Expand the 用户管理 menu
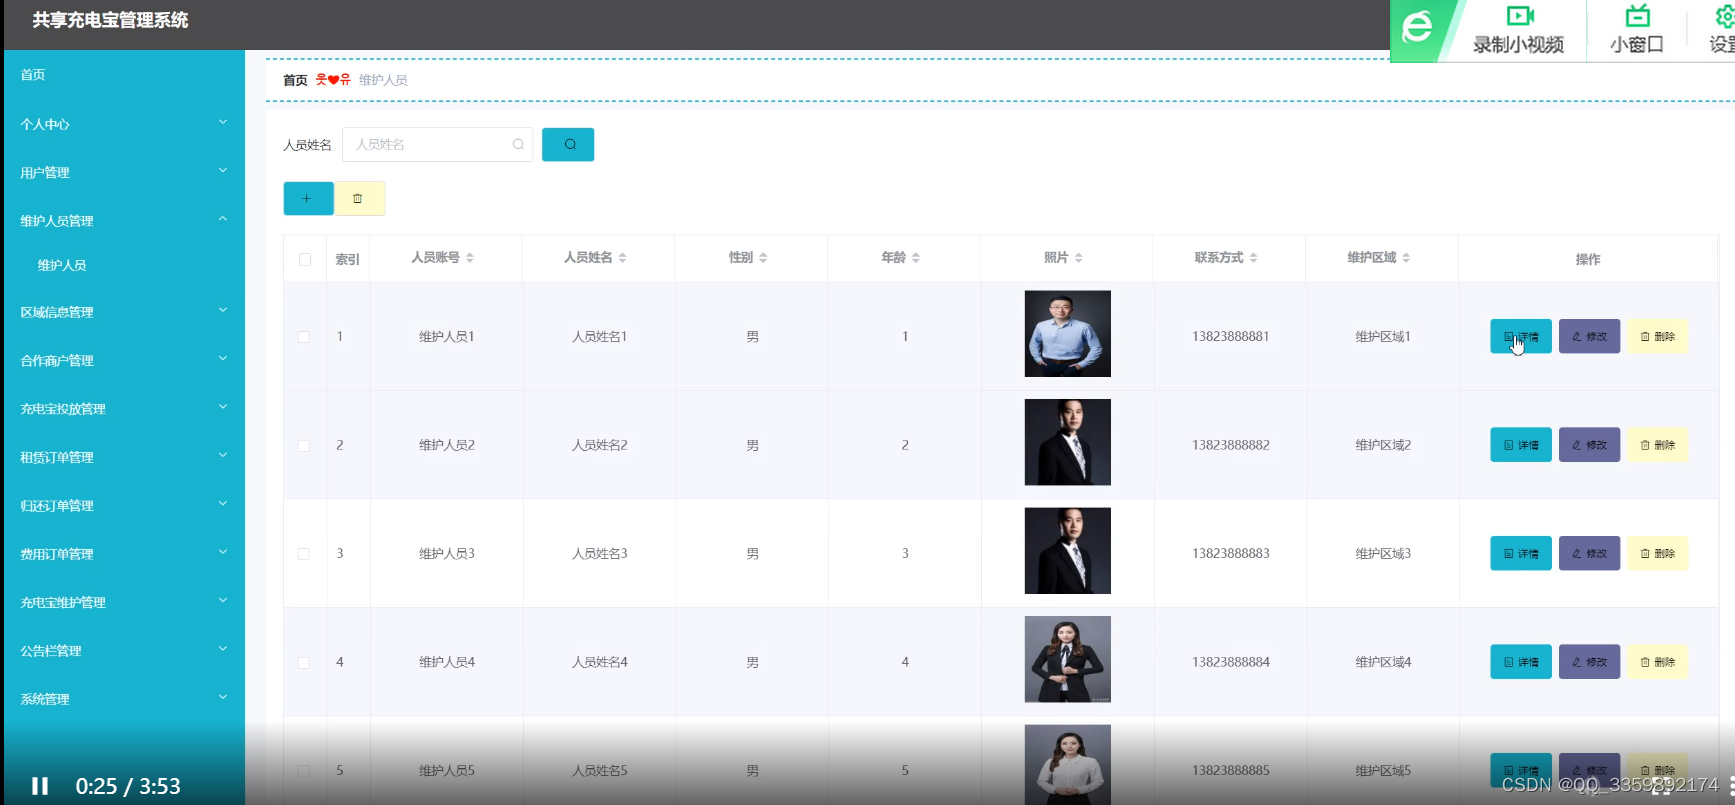 pyautogui.click(x=124, y=172)
